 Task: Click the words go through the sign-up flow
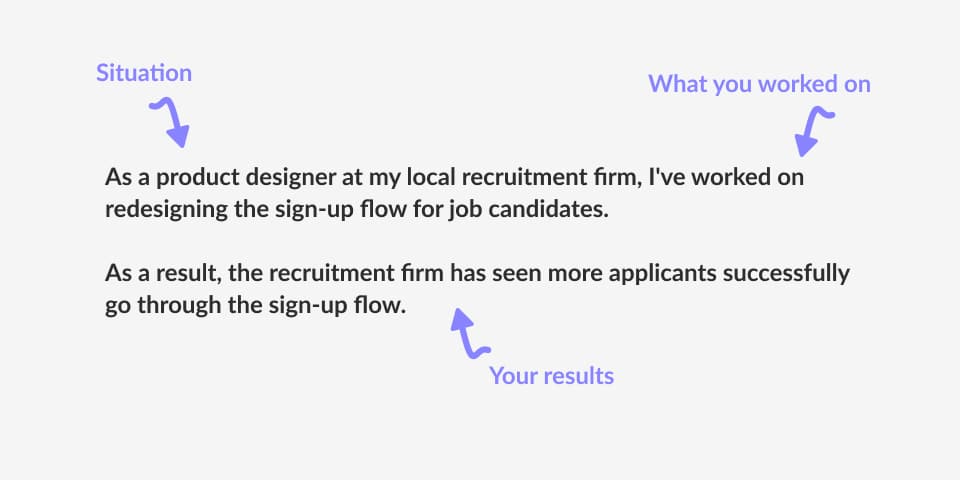pos(255,305)
